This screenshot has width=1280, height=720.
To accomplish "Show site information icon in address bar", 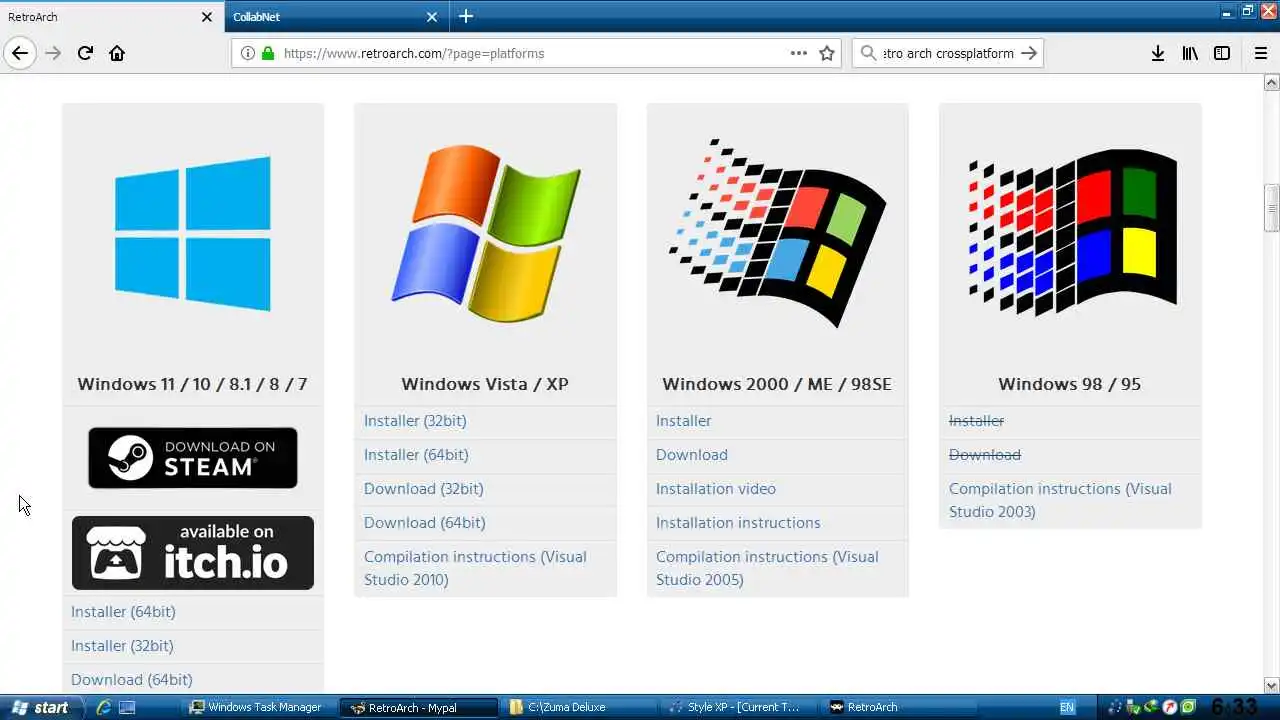I will coord(248,53).
